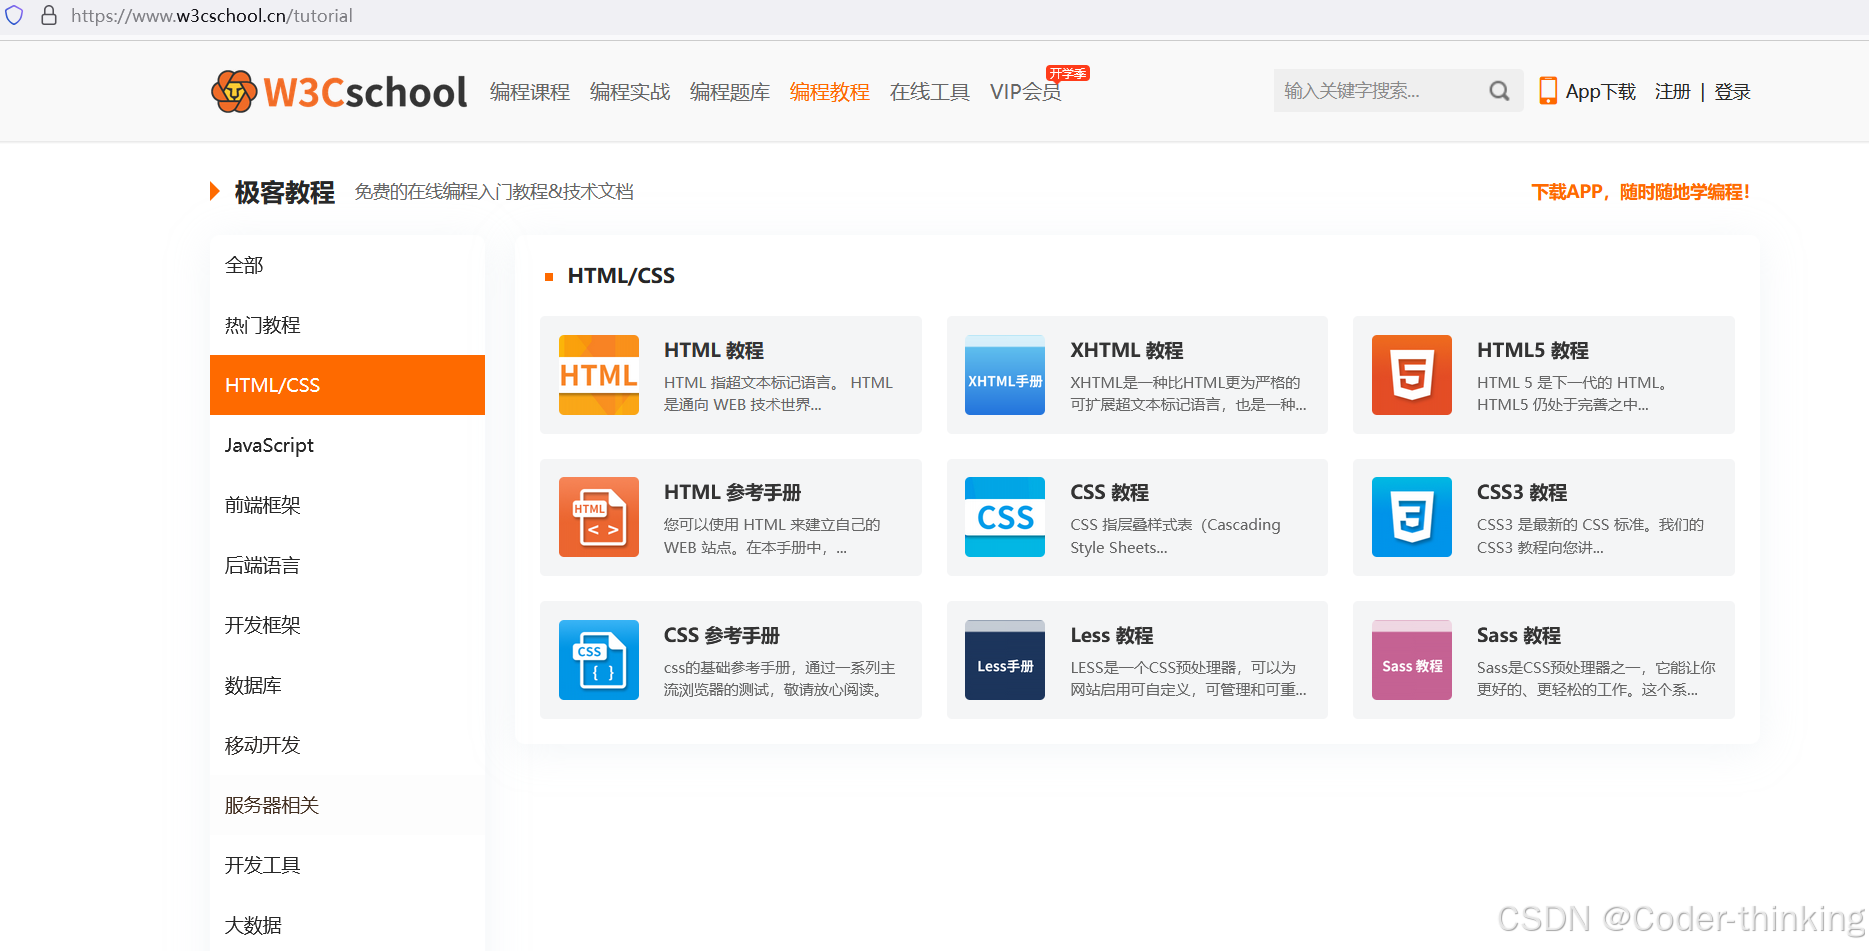Click subtitle '免费的在线编程入门教程&技术文档'
Screen dimensions: 1869x951
[494, 192]
